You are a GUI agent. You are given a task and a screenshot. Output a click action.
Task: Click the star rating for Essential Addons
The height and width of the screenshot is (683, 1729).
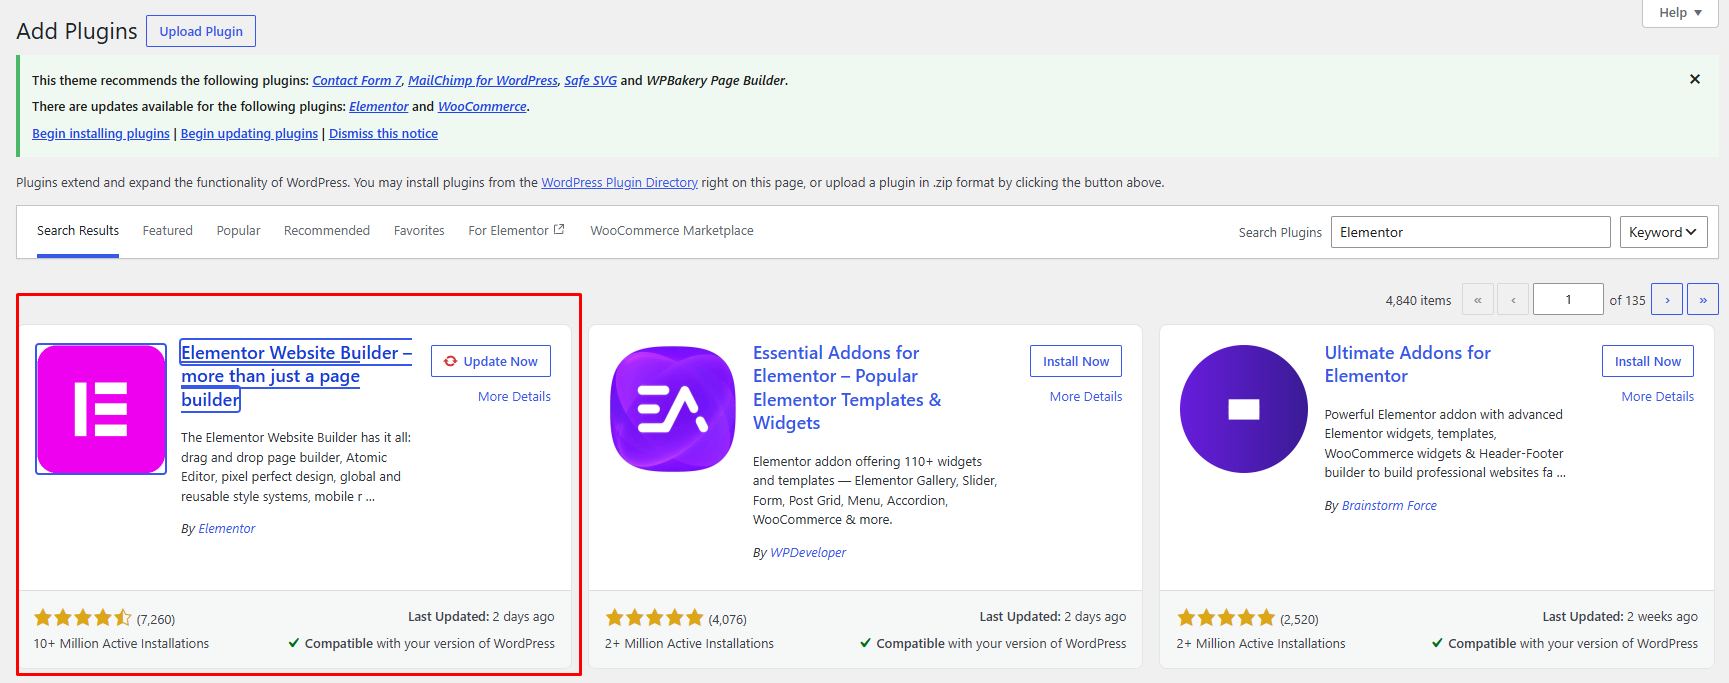click(x=654, y=618)
